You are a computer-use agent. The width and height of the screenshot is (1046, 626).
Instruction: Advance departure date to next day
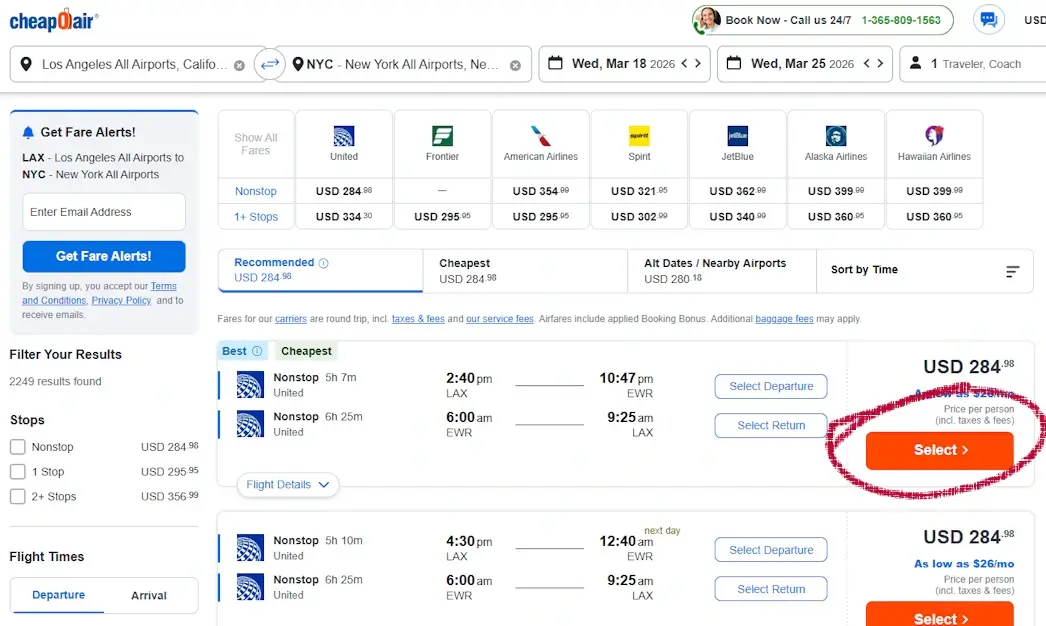pos(698,64)
